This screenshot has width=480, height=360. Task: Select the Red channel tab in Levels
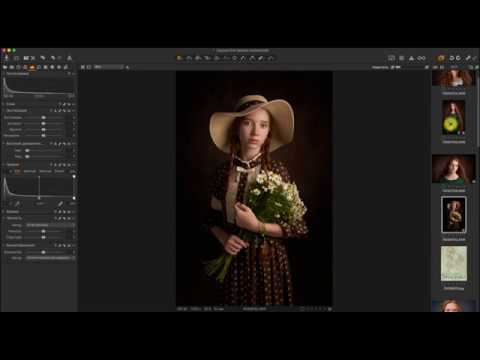(x=30, y=171)
